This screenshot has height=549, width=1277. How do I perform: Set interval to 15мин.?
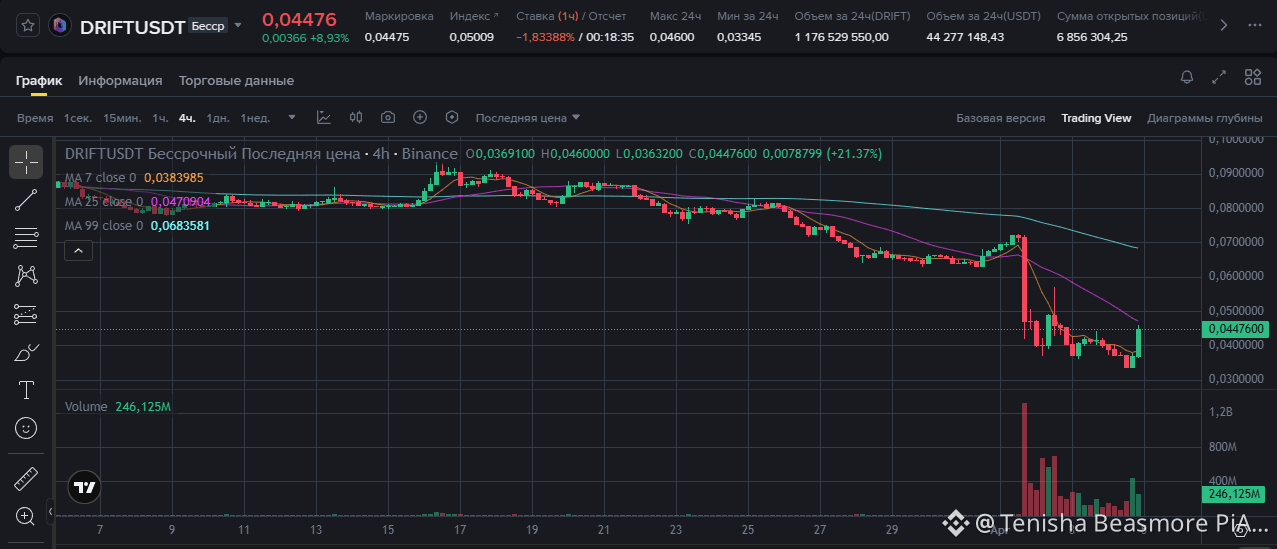122,118
